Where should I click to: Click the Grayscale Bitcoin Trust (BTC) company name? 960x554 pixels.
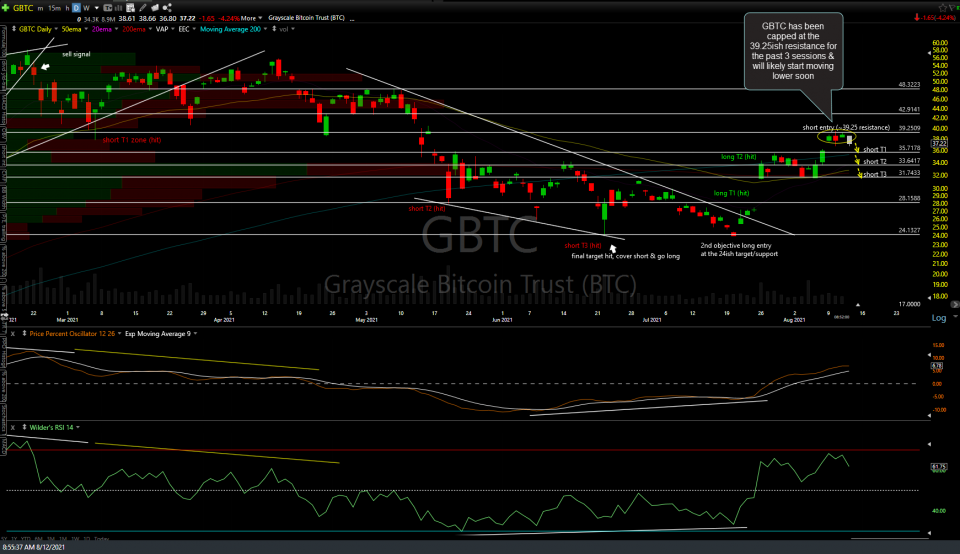point(306,18)
